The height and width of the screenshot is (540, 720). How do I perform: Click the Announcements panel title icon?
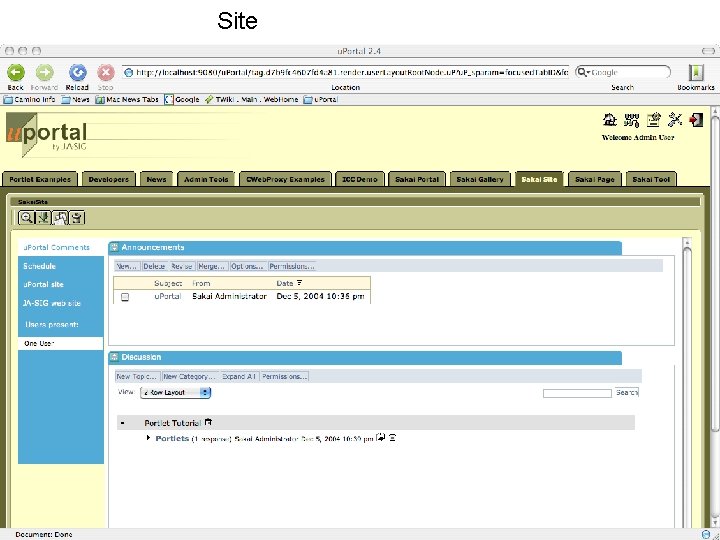coord(114,248)
